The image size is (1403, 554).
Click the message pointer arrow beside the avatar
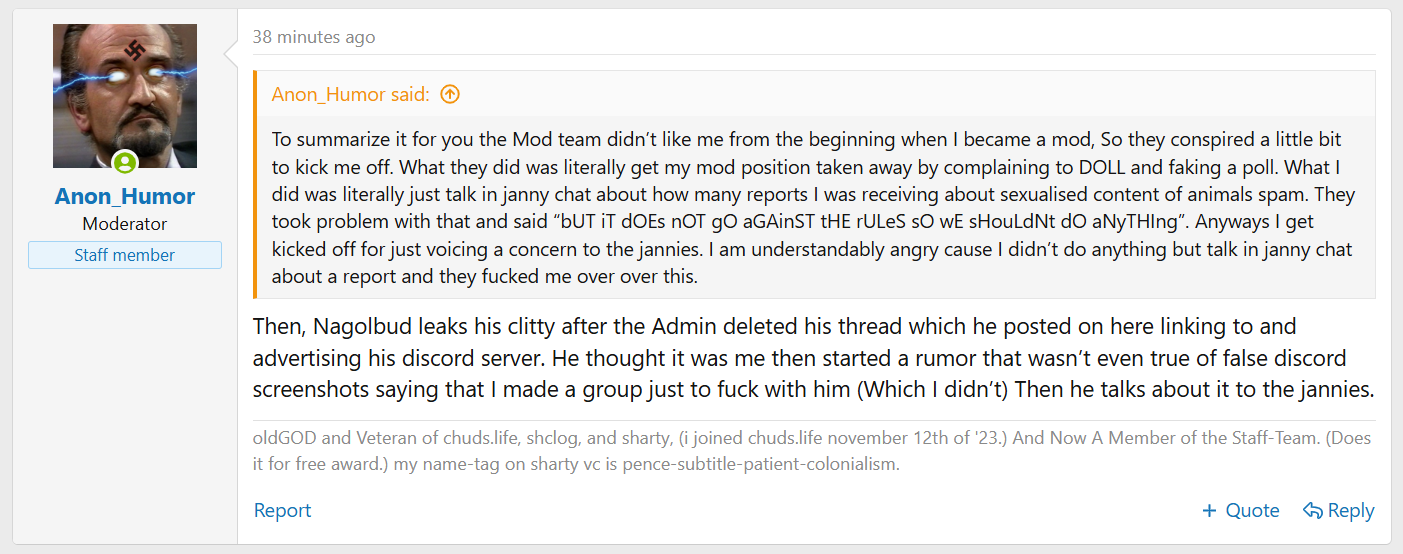(231, 49)
